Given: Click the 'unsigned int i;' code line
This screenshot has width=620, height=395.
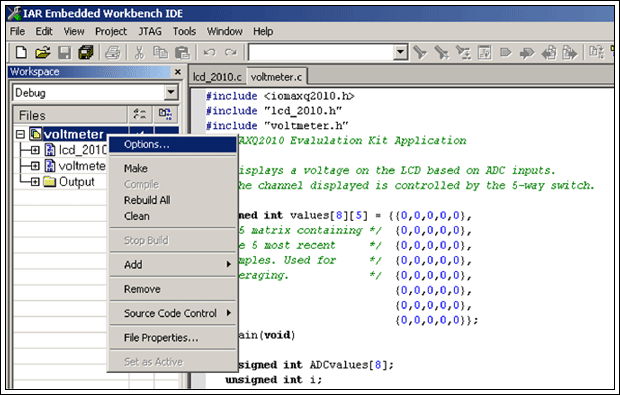Looking at the screenshot, I should (274, 380).
